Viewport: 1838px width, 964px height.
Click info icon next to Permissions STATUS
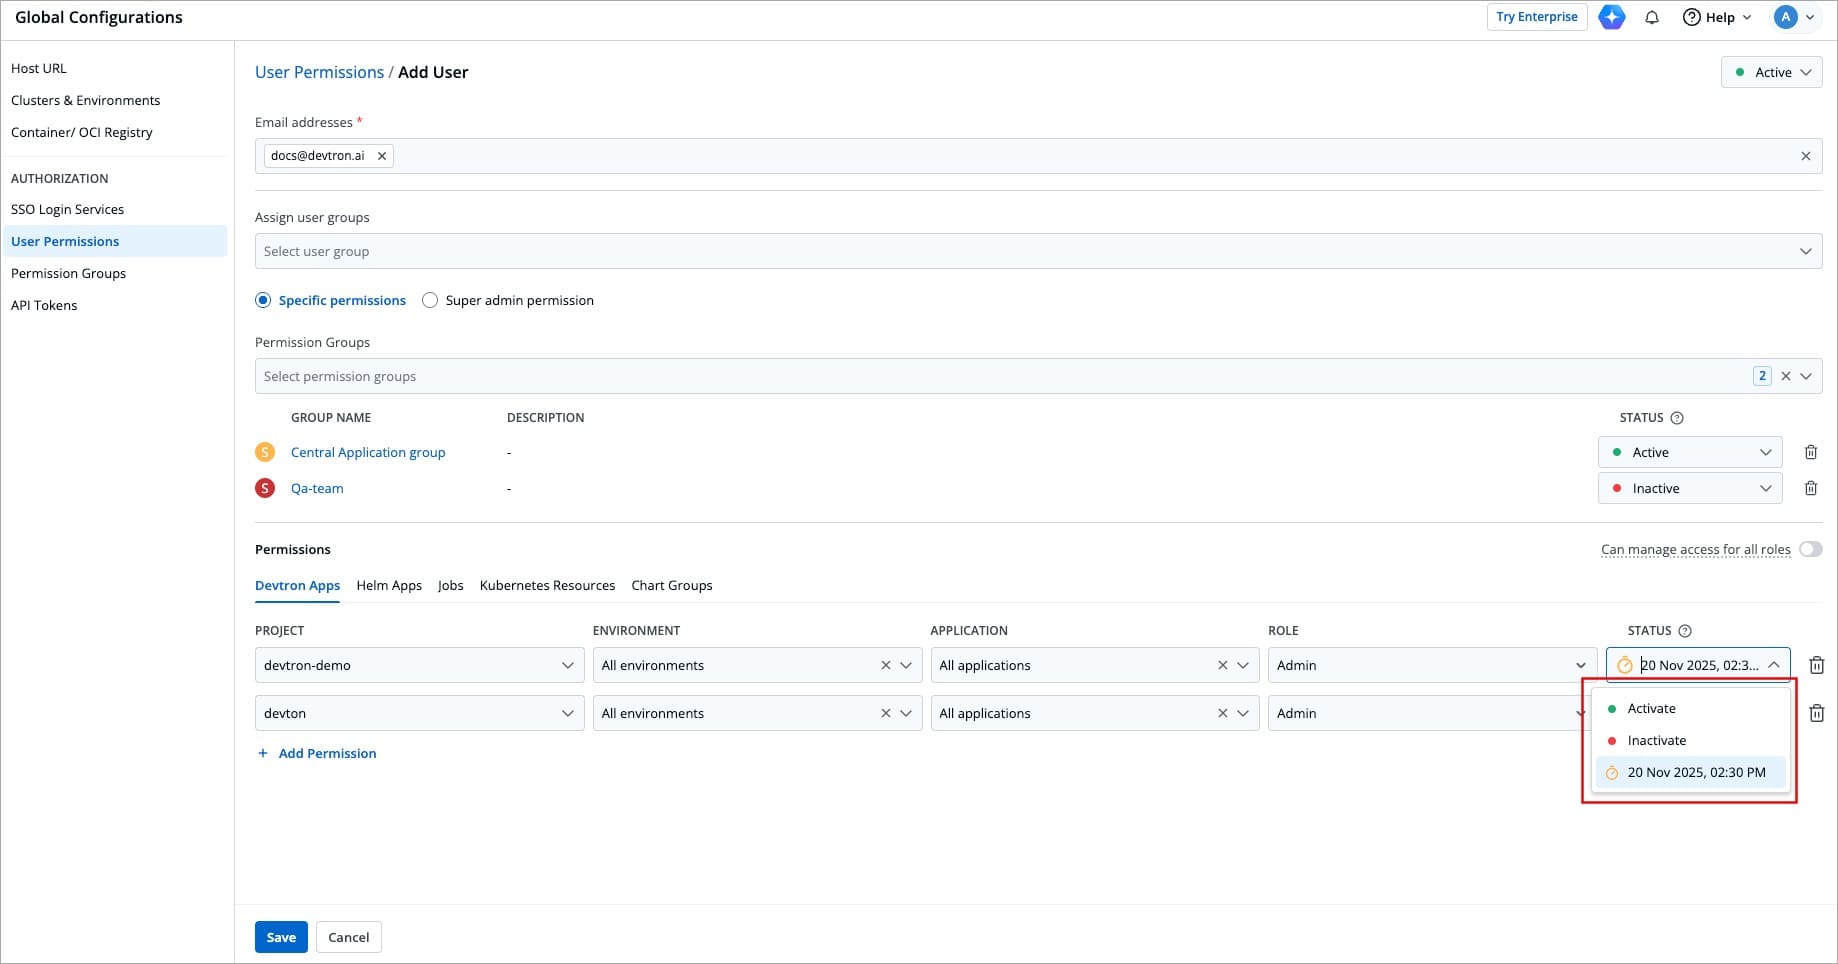[1685, 631]
